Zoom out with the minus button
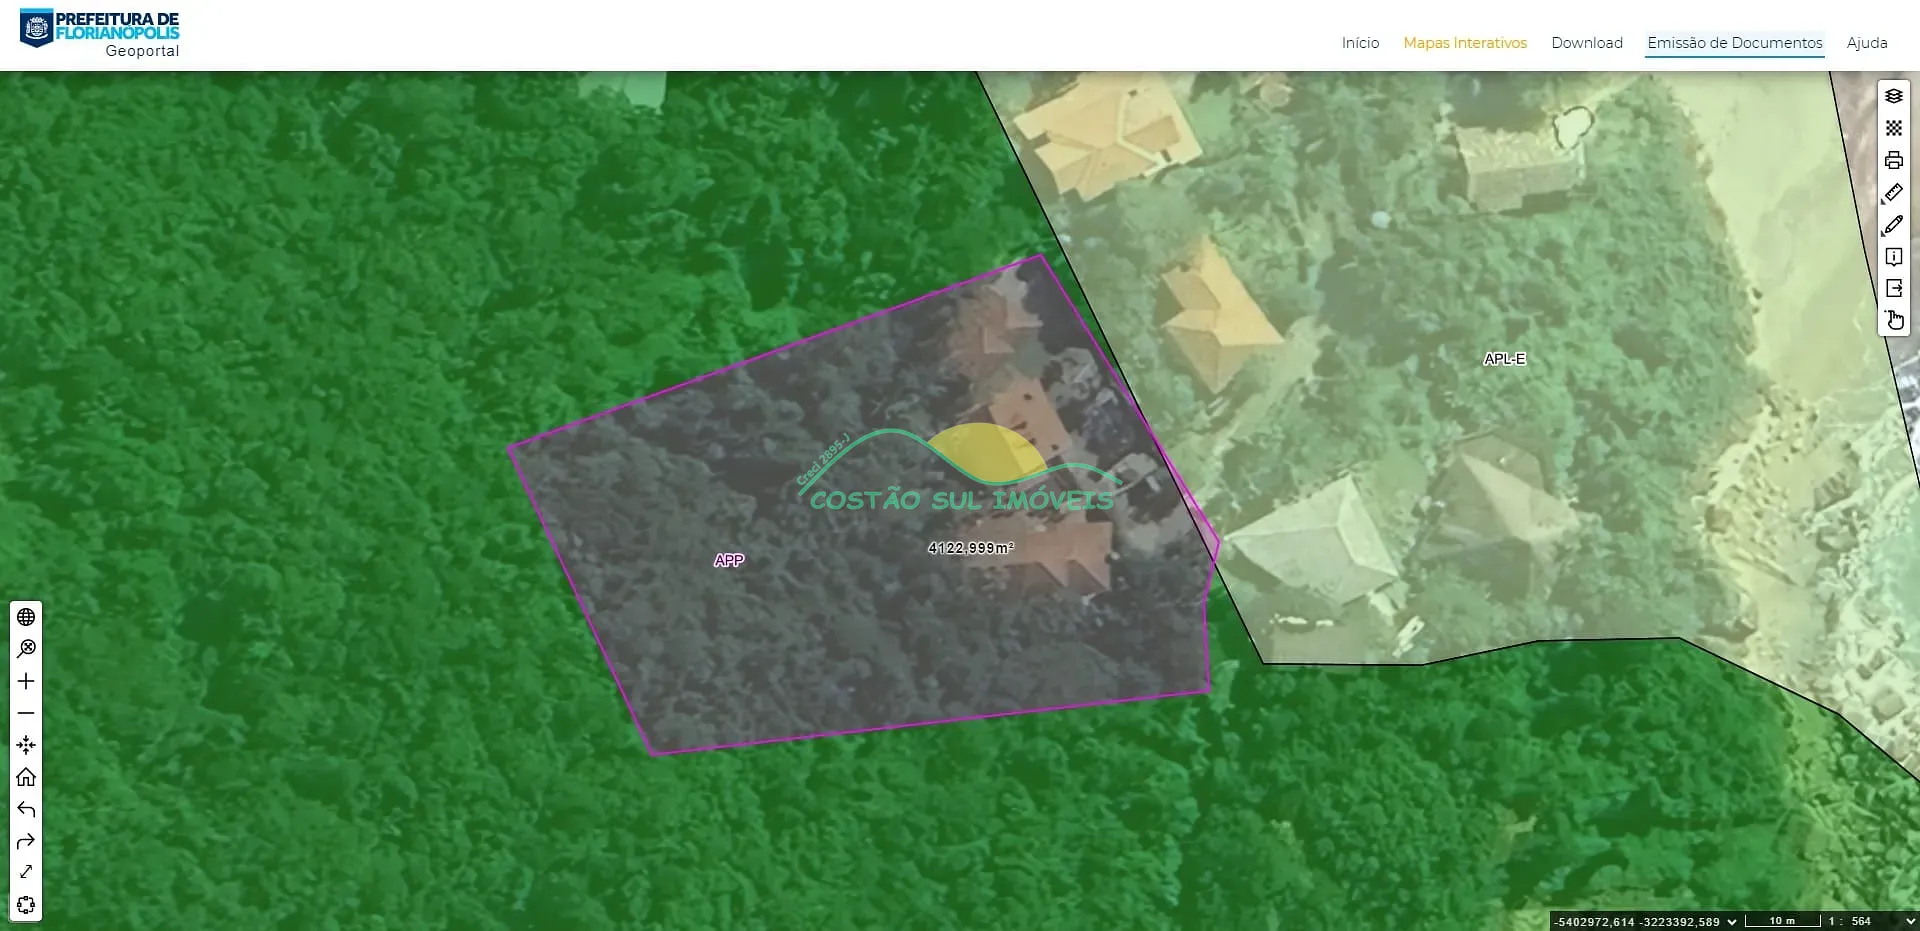 (x=26, y=713)
